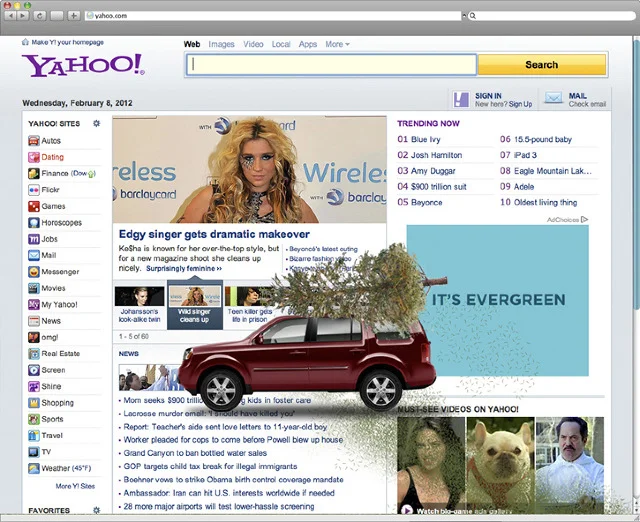The width and height of the screenshot is (640, 522).
Task: Open the Movies clapperboard icon
Action: [x=34, y=288]
